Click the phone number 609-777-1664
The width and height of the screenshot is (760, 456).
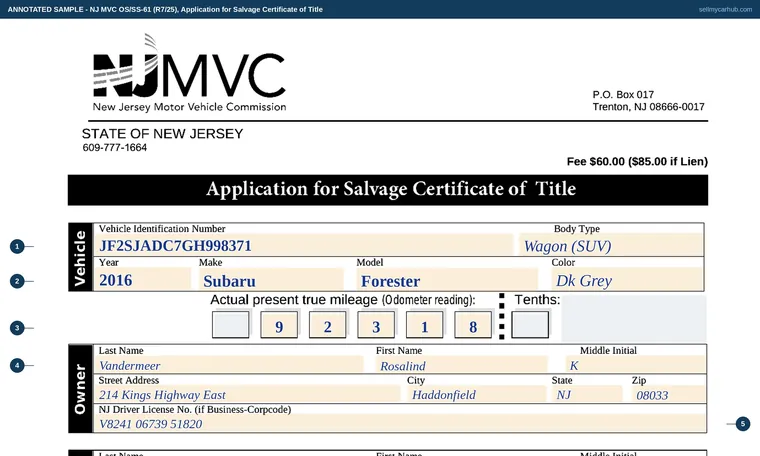tap(114, 147)
